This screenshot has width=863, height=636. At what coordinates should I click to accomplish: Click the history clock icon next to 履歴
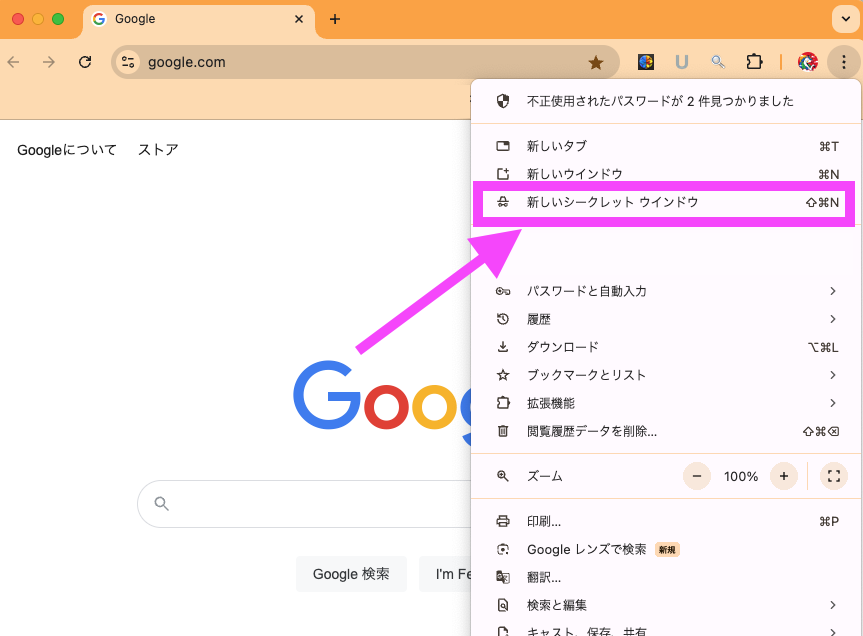coord(502,319)
